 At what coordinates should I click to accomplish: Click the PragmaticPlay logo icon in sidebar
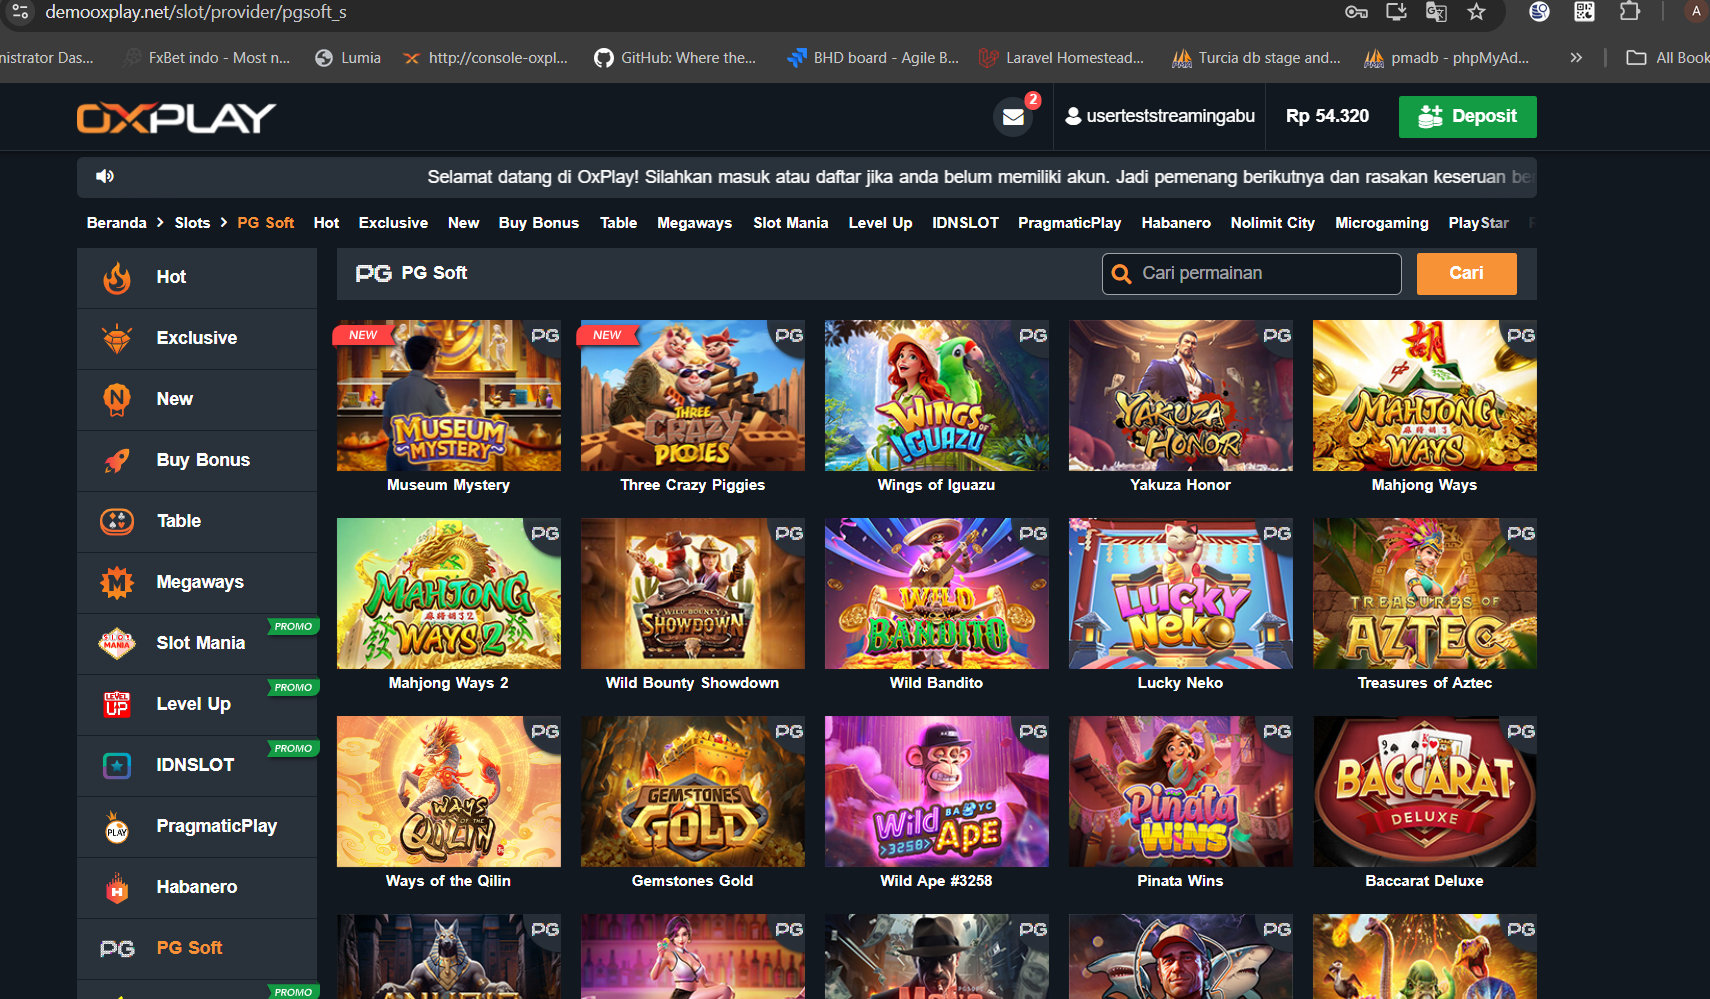pyautogui.click(x=117, y=827)
